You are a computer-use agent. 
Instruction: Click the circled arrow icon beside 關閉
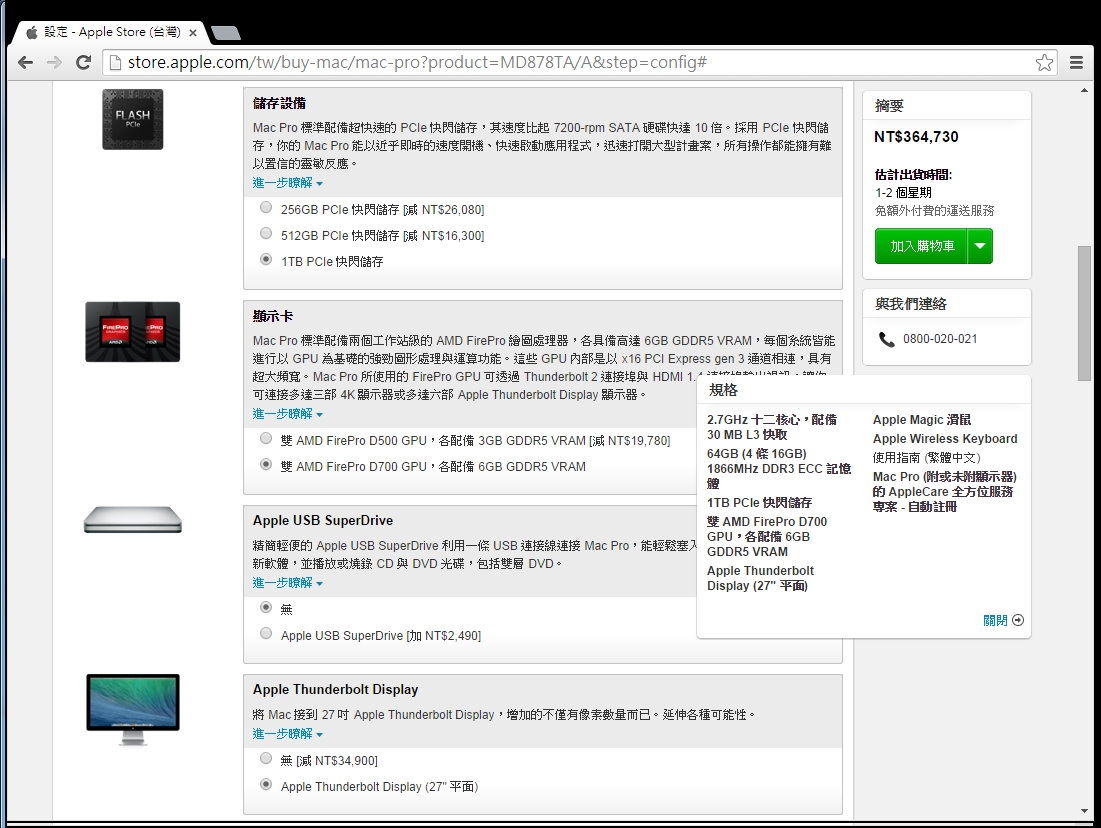(1018, 620)
